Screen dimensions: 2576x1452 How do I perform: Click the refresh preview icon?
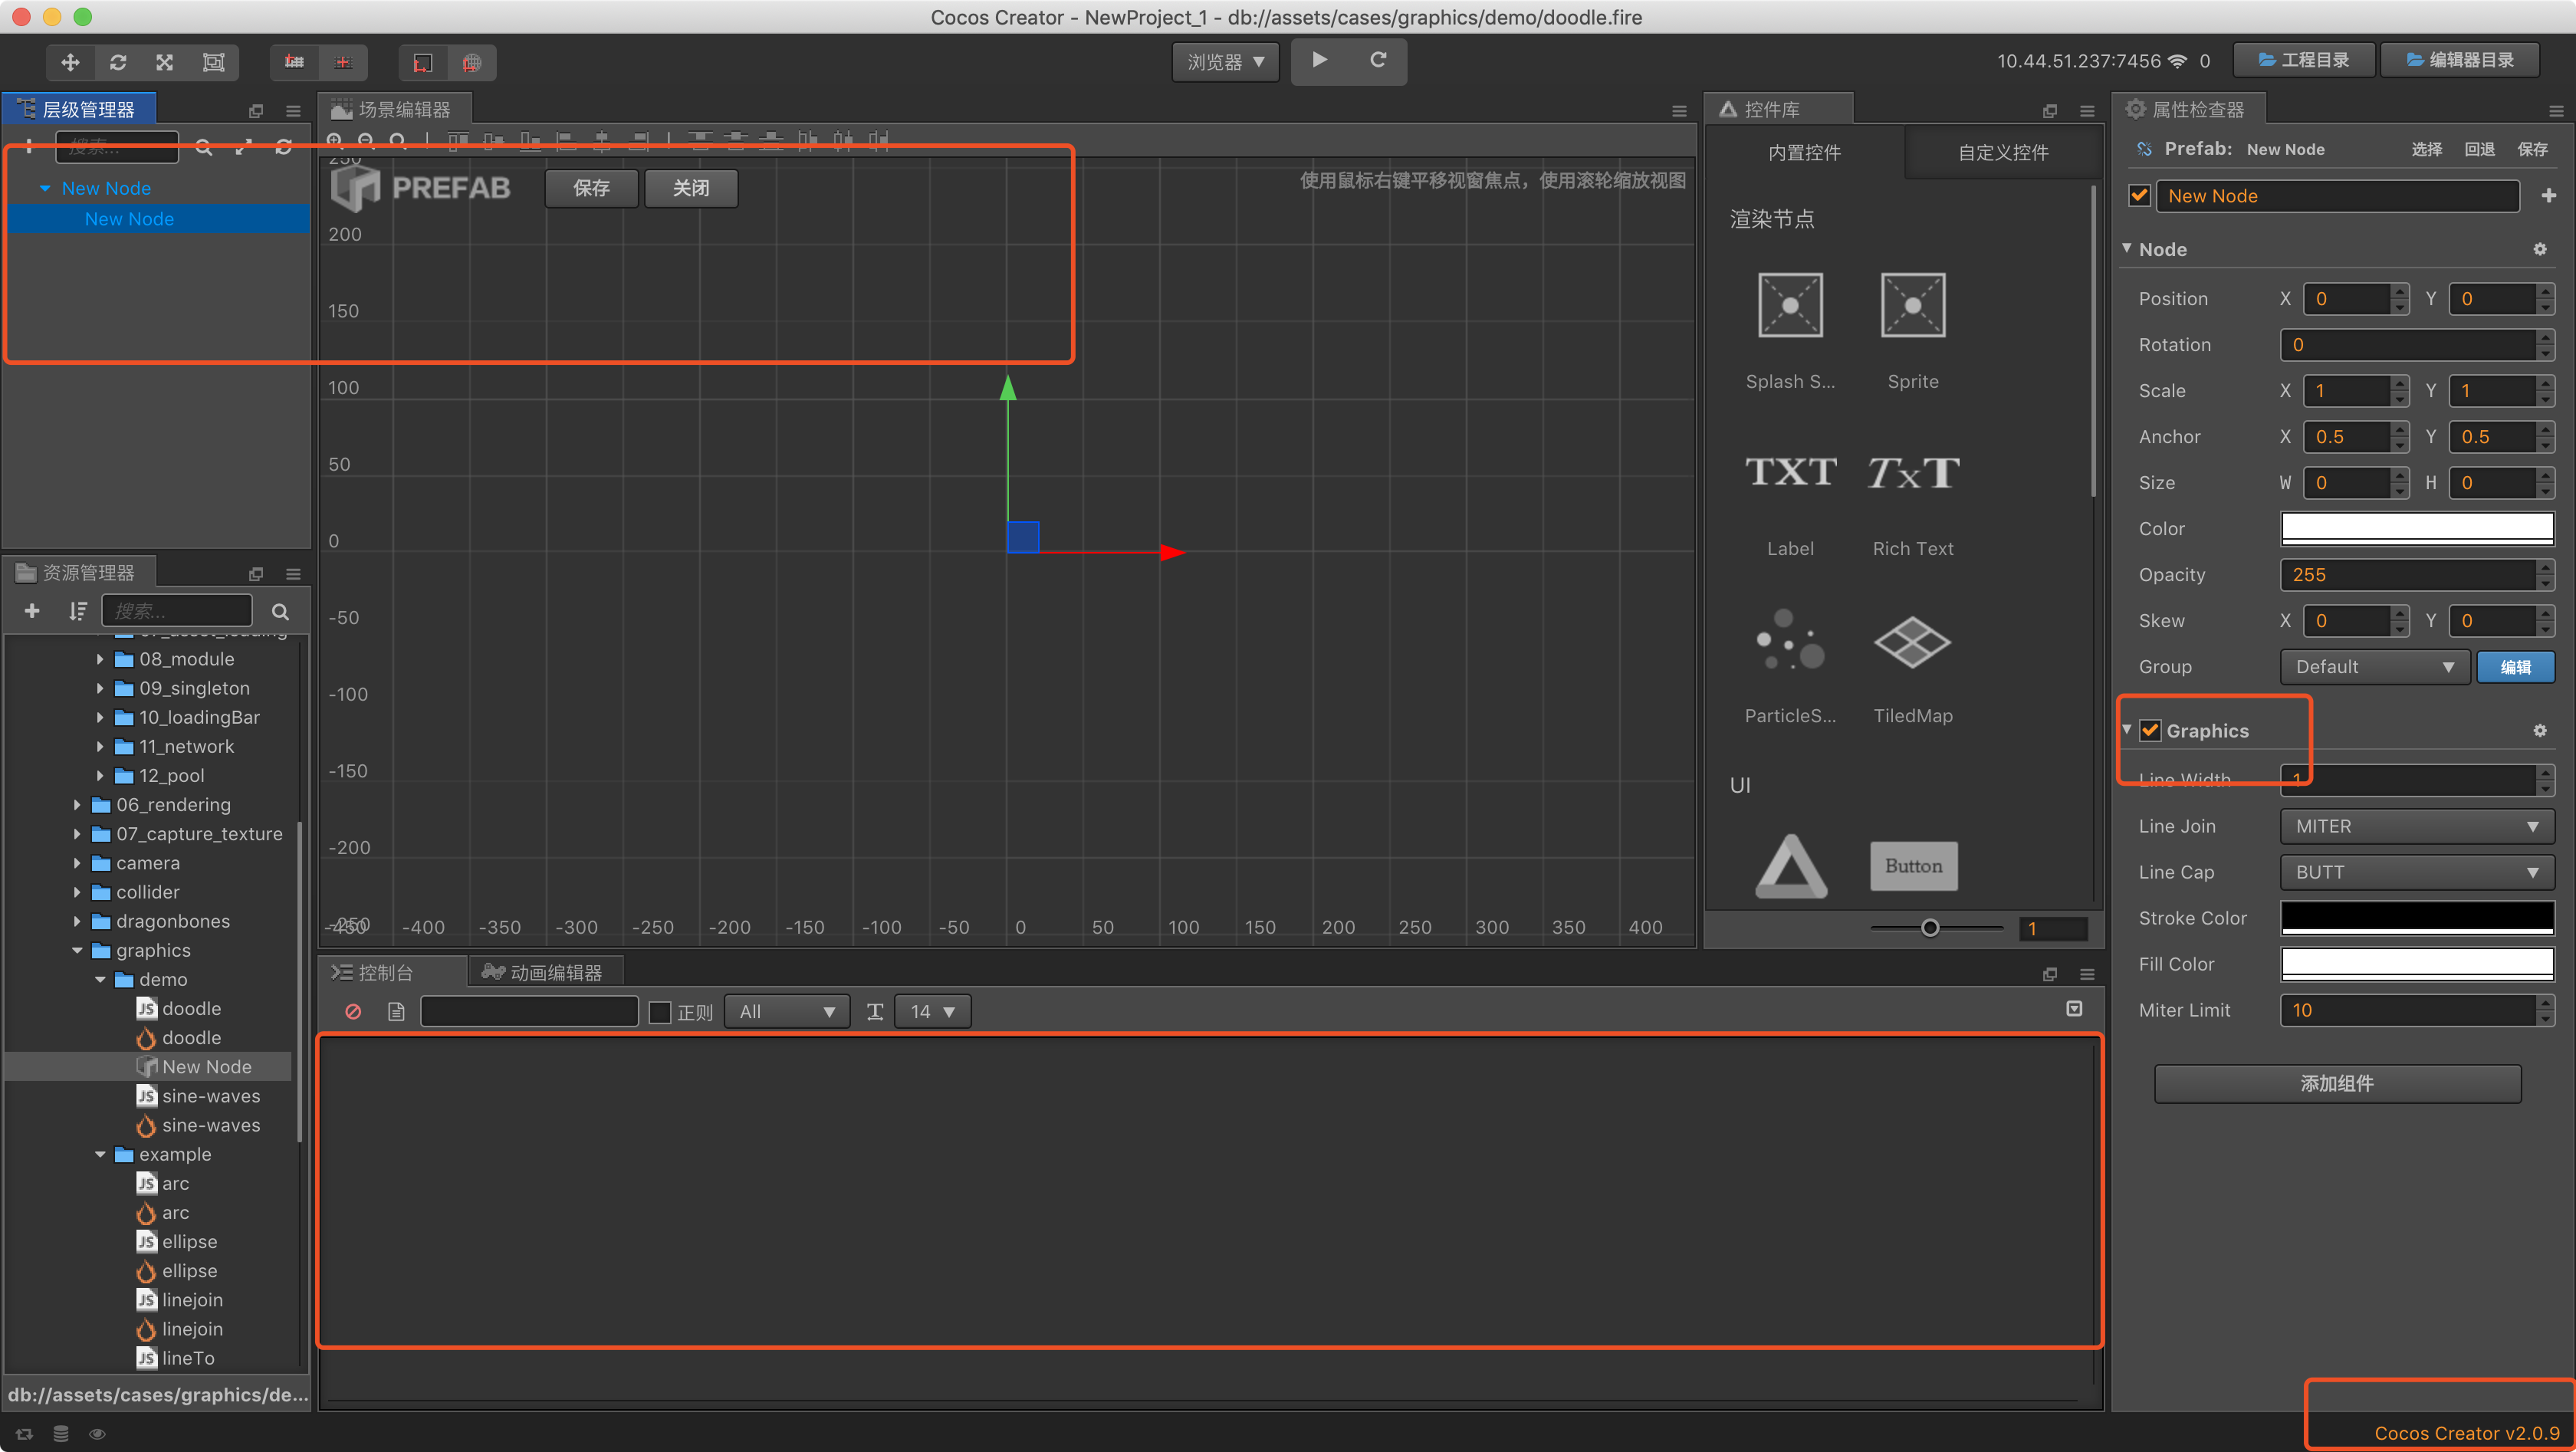pyautogui.click(x=1377, y=60)
